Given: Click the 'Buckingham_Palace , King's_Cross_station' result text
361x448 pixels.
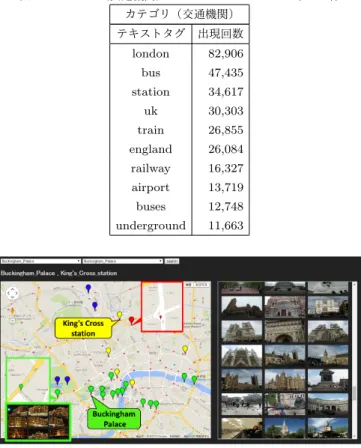Looking at the screenshot, I should tap(59, 273).
